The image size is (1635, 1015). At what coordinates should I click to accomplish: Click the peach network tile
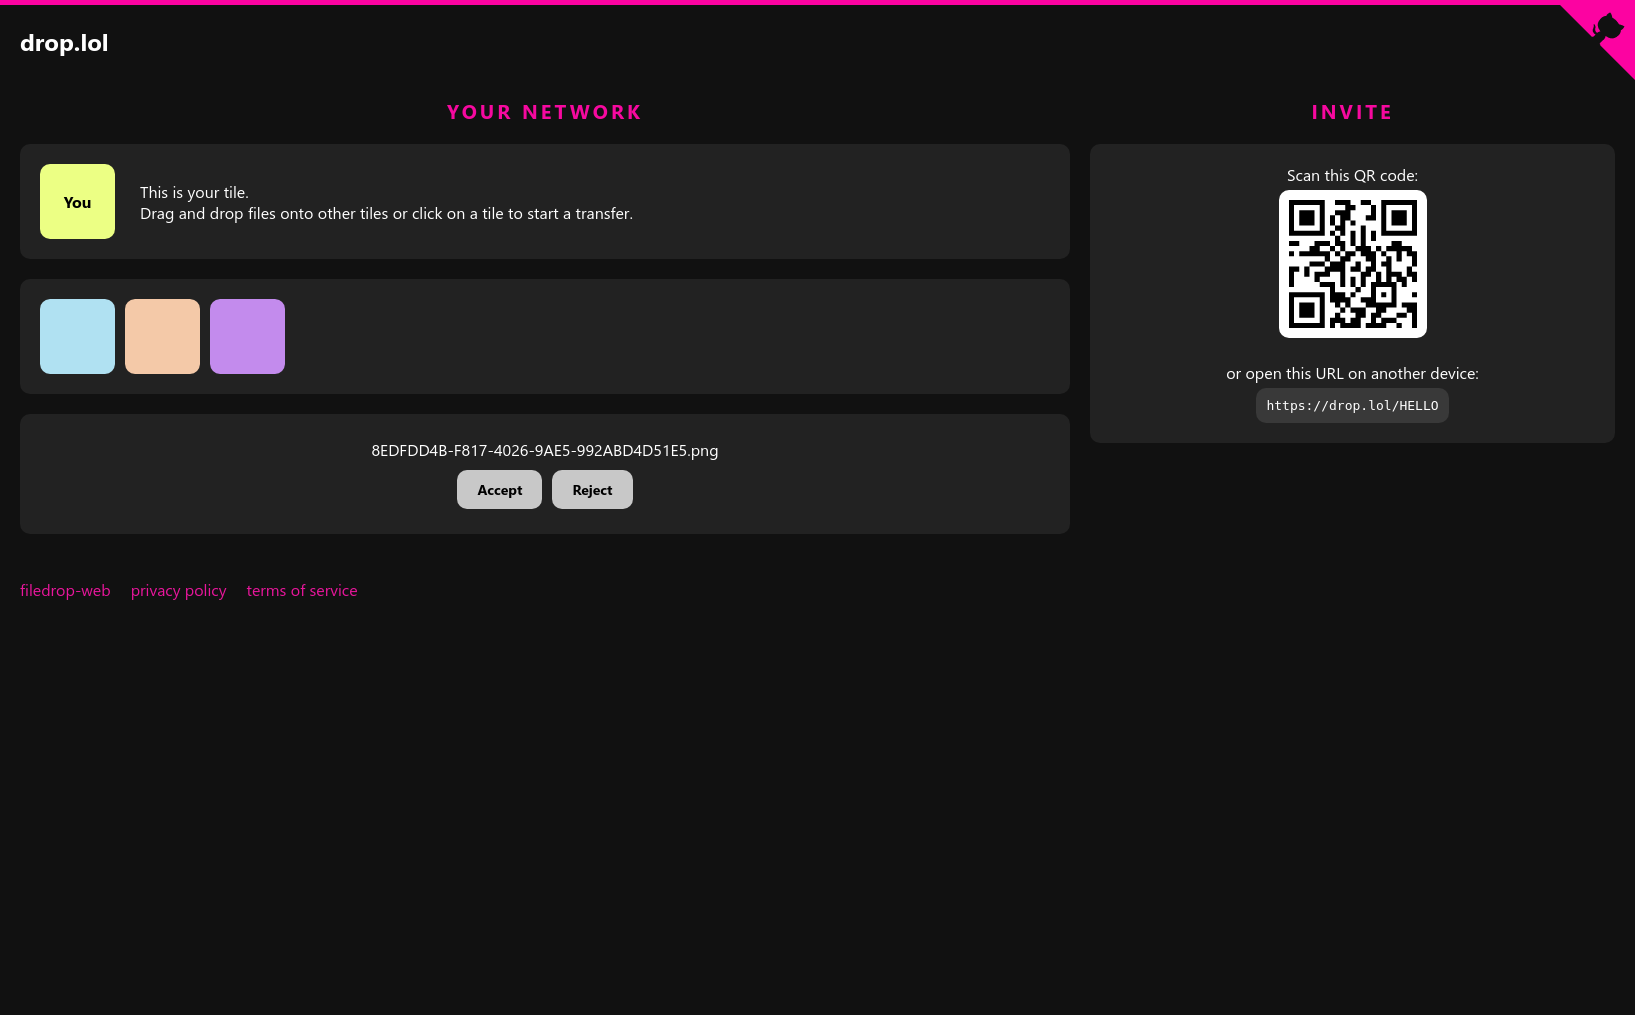click(162, 337)
